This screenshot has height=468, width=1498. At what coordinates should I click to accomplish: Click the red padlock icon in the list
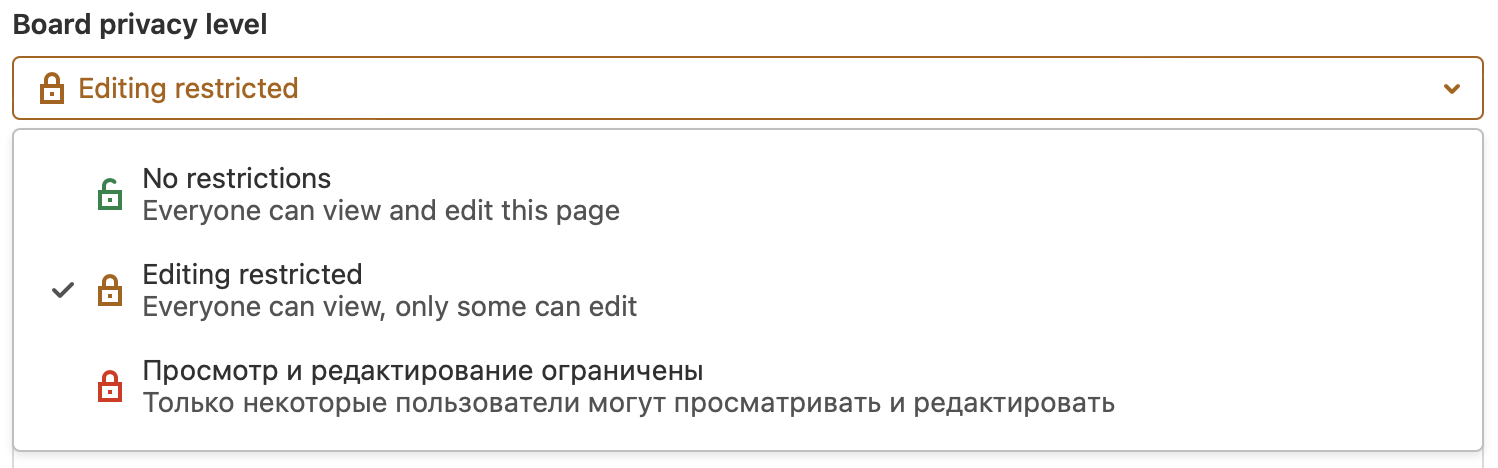point(109,387)
